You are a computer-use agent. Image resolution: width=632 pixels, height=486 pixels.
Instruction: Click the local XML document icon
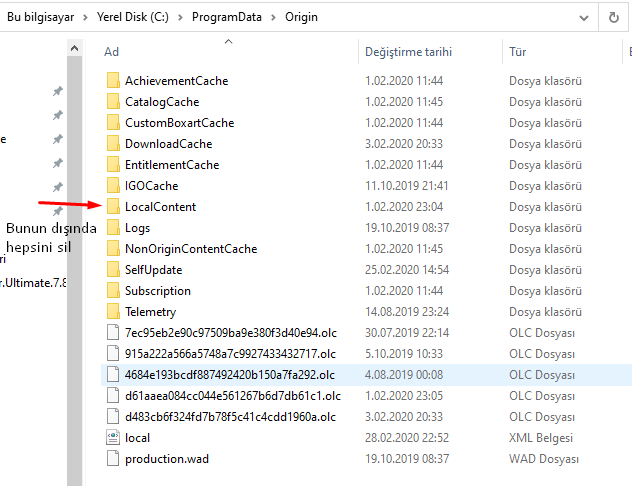click(113, 437)
